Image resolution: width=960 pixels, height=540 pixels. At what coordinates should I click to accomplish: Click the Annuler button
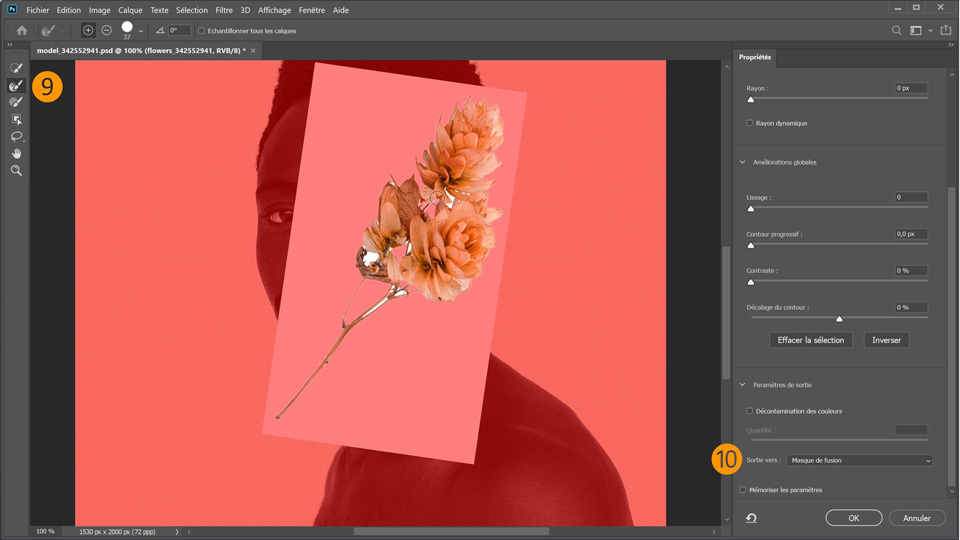[x=917, y=518]
